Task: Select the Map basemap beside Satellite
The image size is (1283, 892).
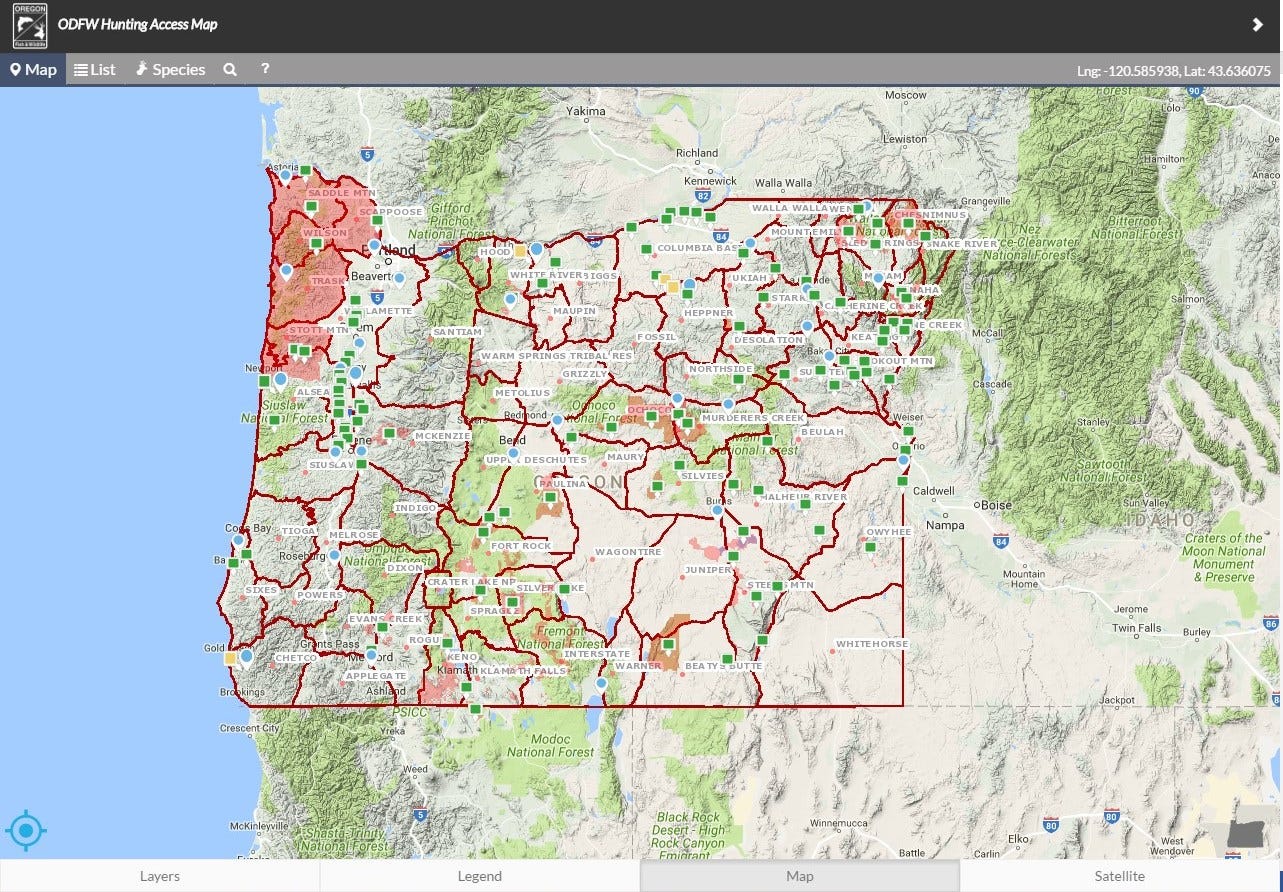Action: pos(800,876)
